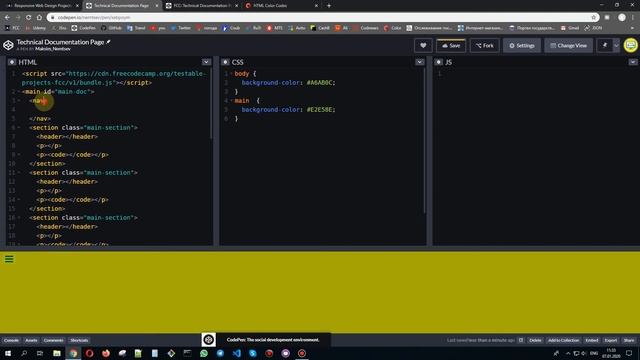Click the #E2E58E color value in CSS
This screenshot has height=360, width=640.
(320, 109)
